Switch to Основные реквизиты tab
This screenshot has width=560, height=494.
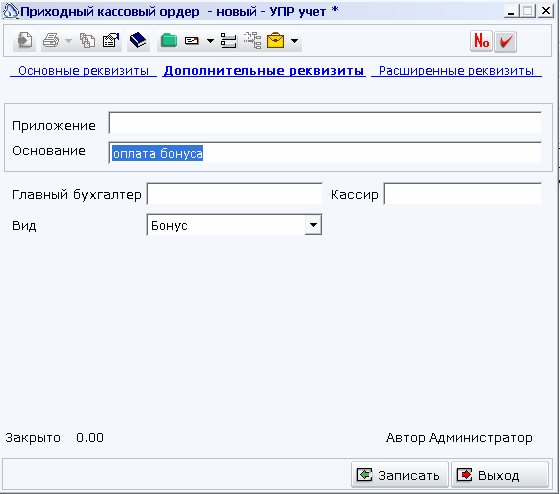click(x=83, y=71)
